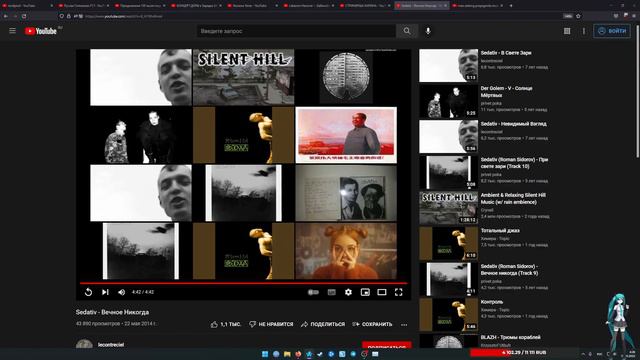
Task: Open sidebar video BLAZH - Трюмы кораблей
Action: coord(510,338)
